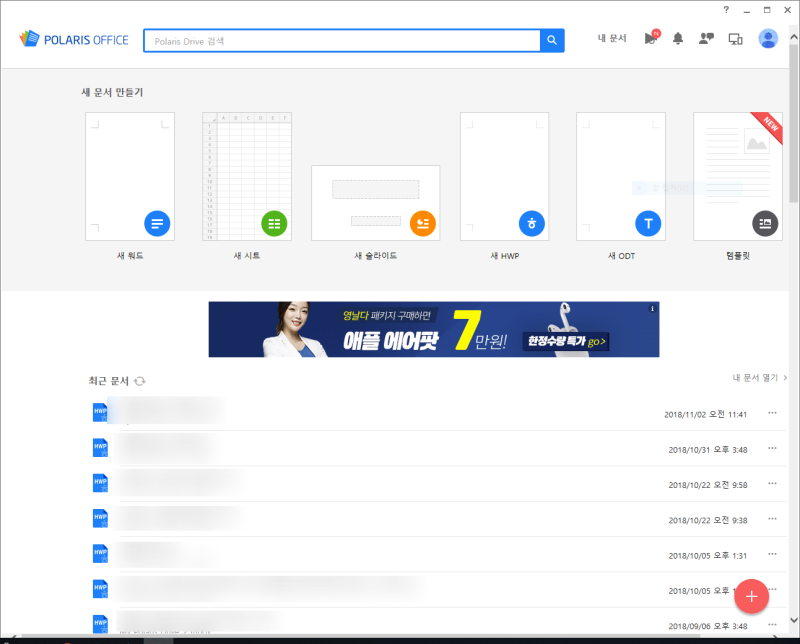The image size is (800, 644).
Task: Click the 템플릿 label
Action: 738,256
